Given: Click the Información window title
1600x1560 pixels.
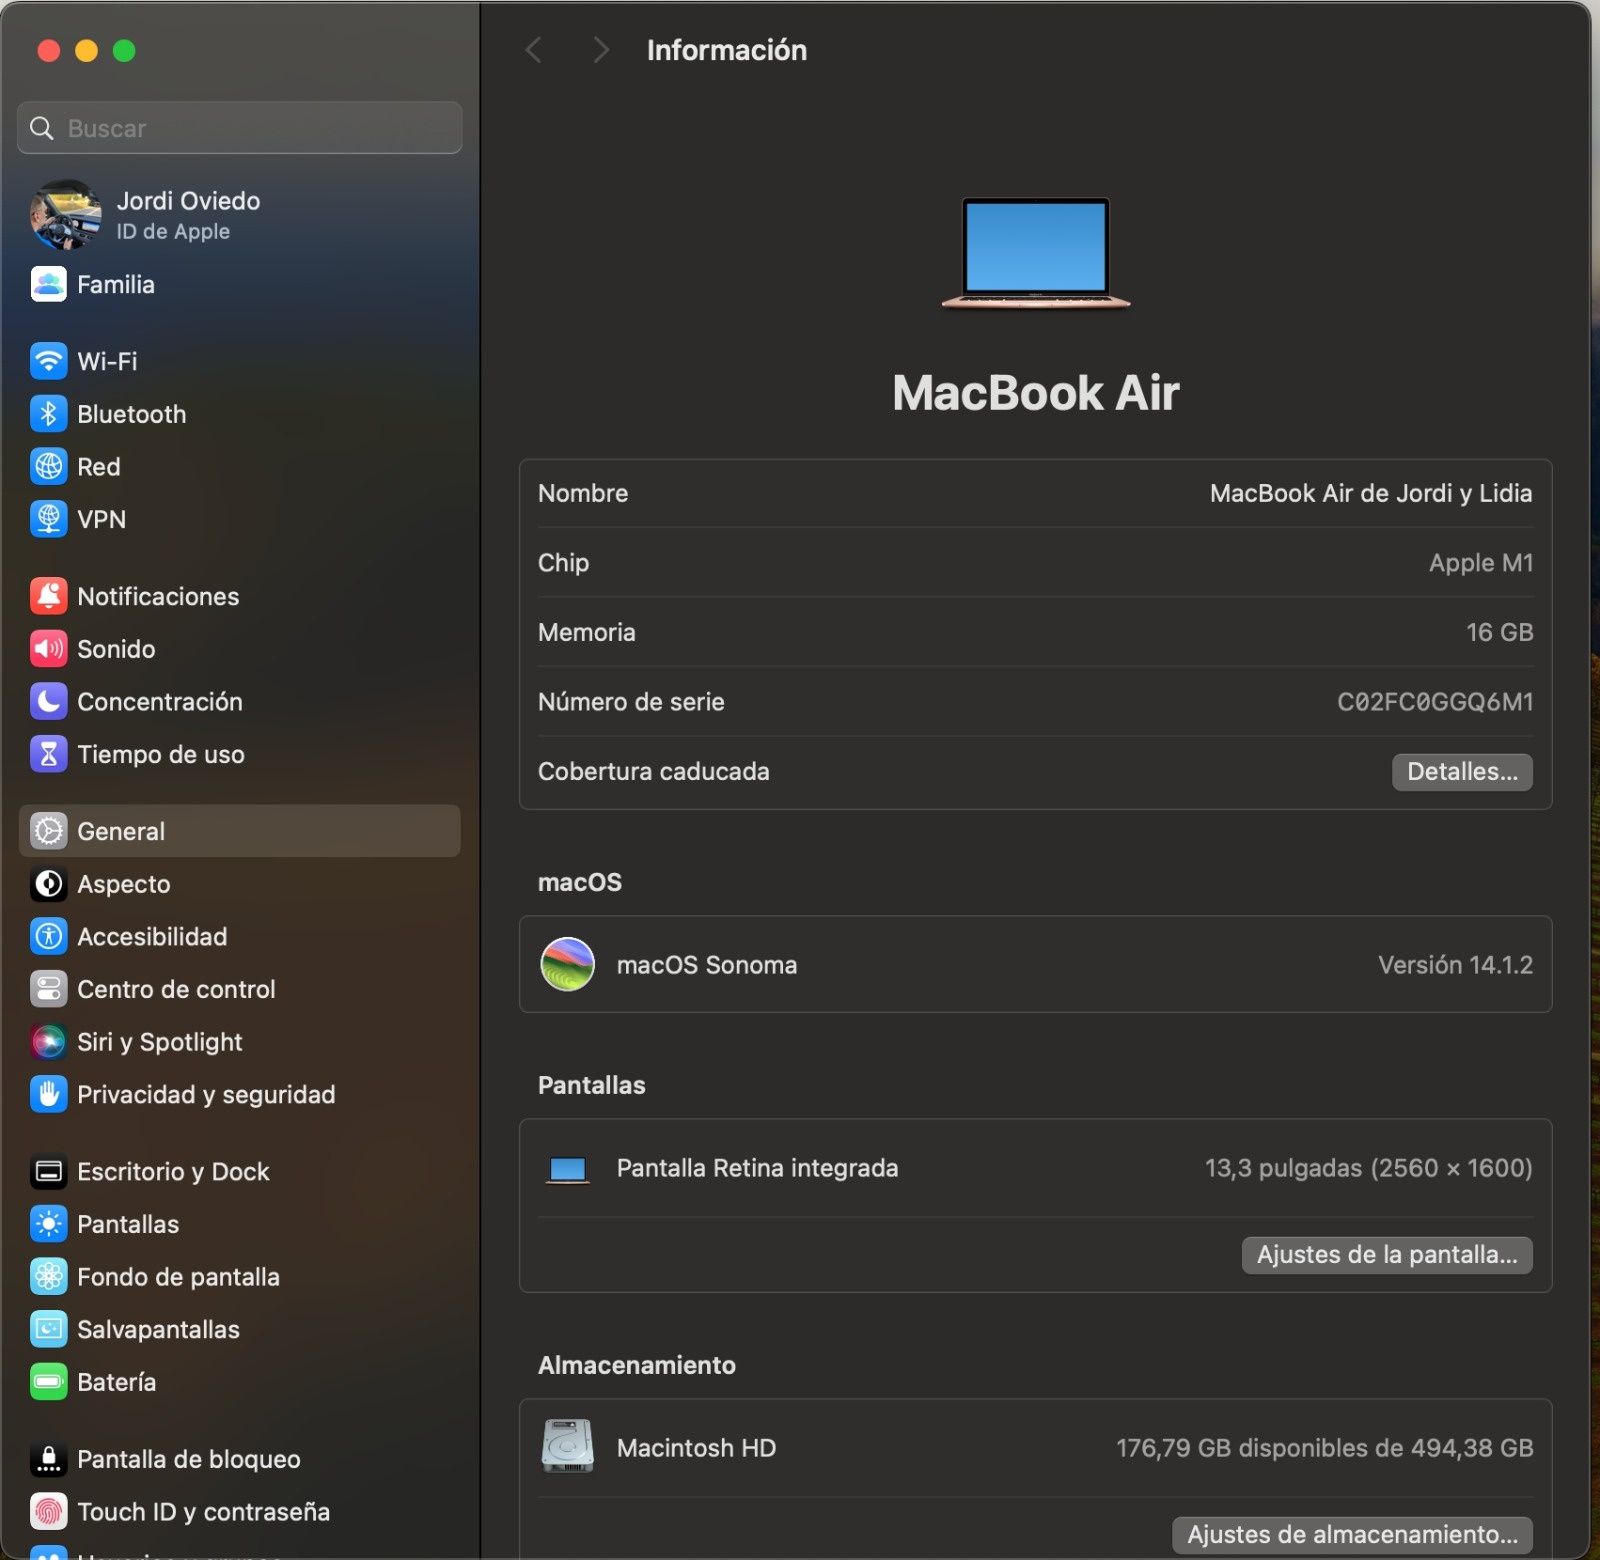Looking at the screenshot, I should (727, 50).
